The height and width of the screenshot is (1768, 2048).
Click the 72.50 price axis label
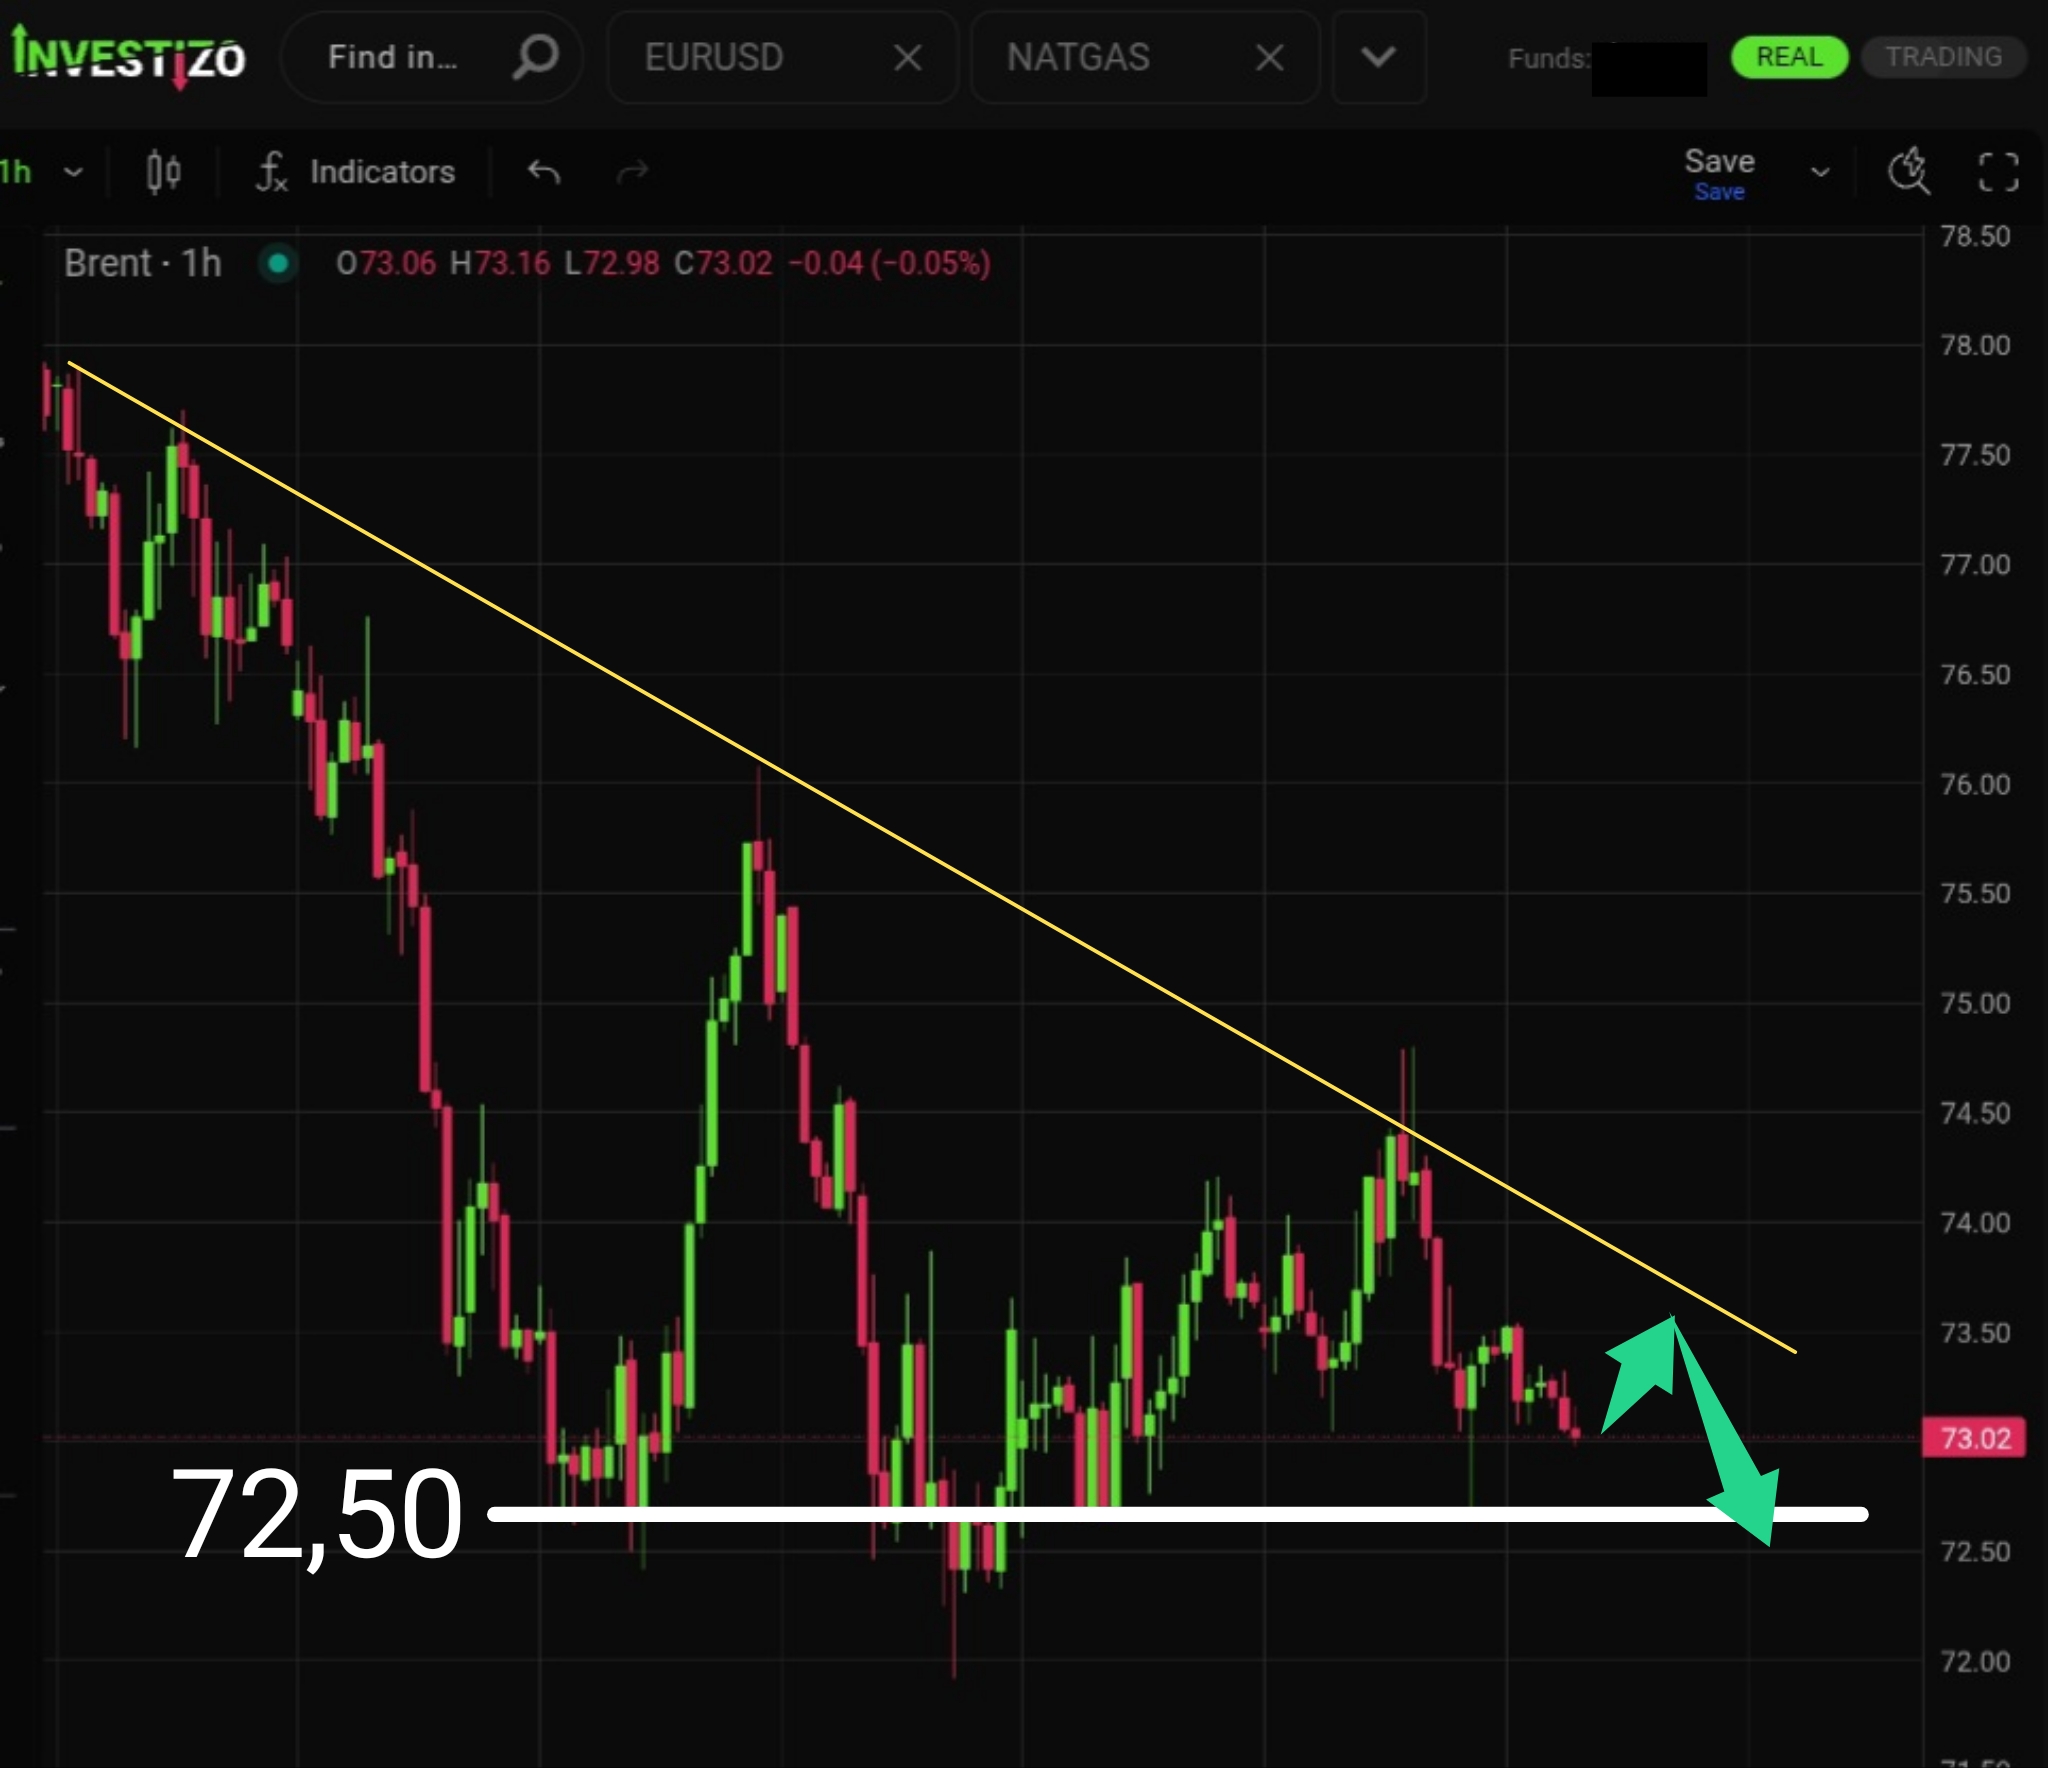[x=1975, y=1551]
